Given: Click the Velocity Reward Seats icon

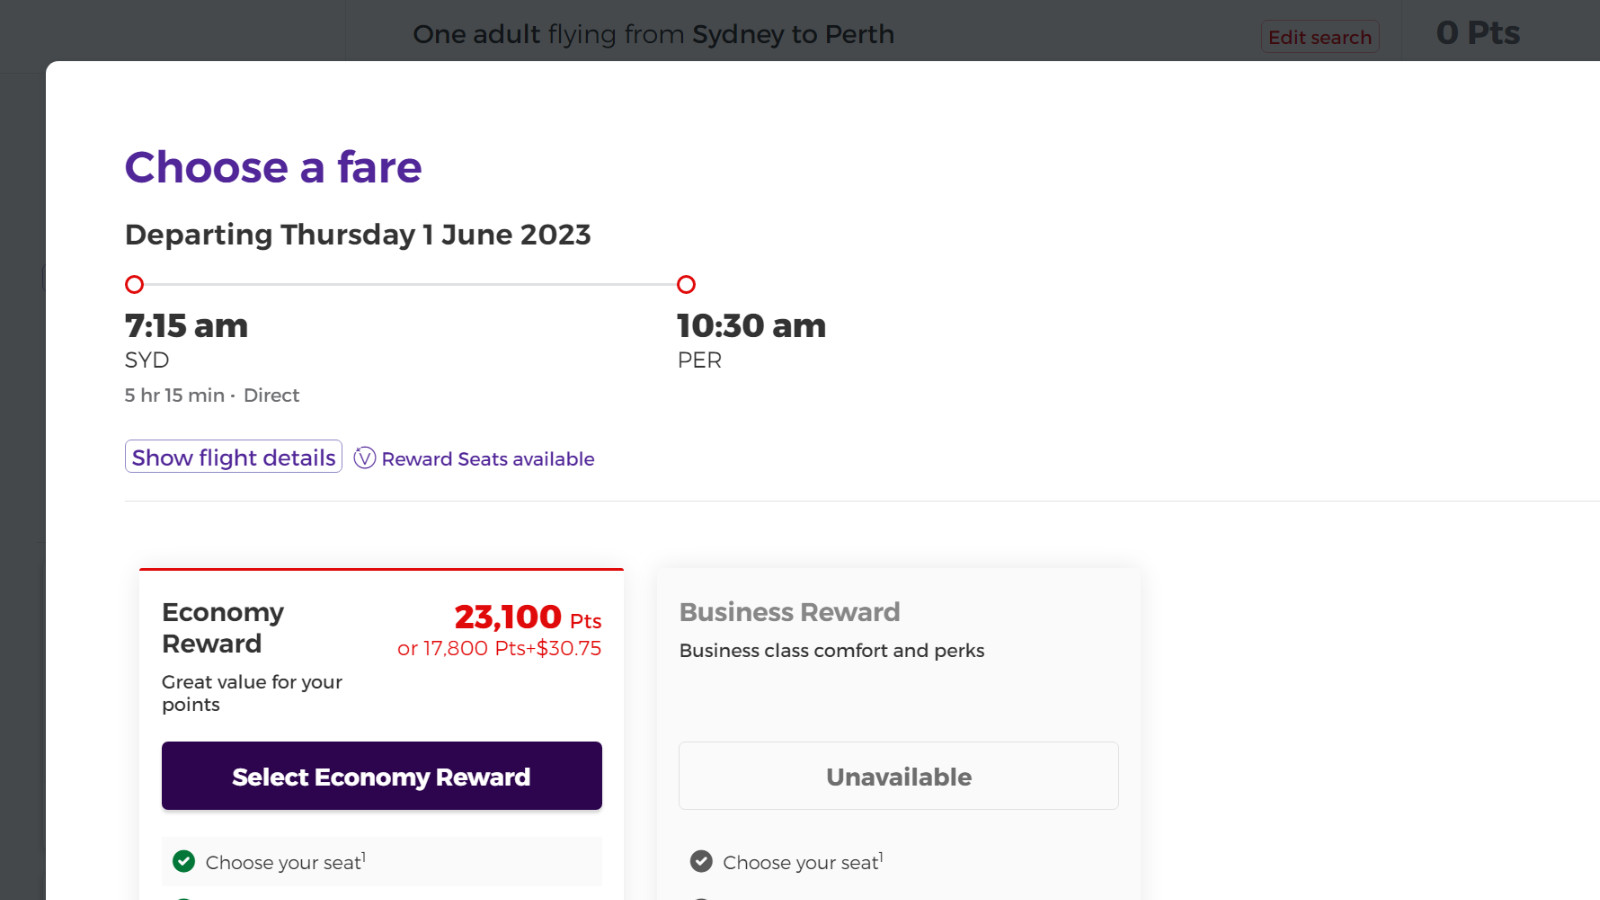Looking at the screenshot, I should pos(365,458).
